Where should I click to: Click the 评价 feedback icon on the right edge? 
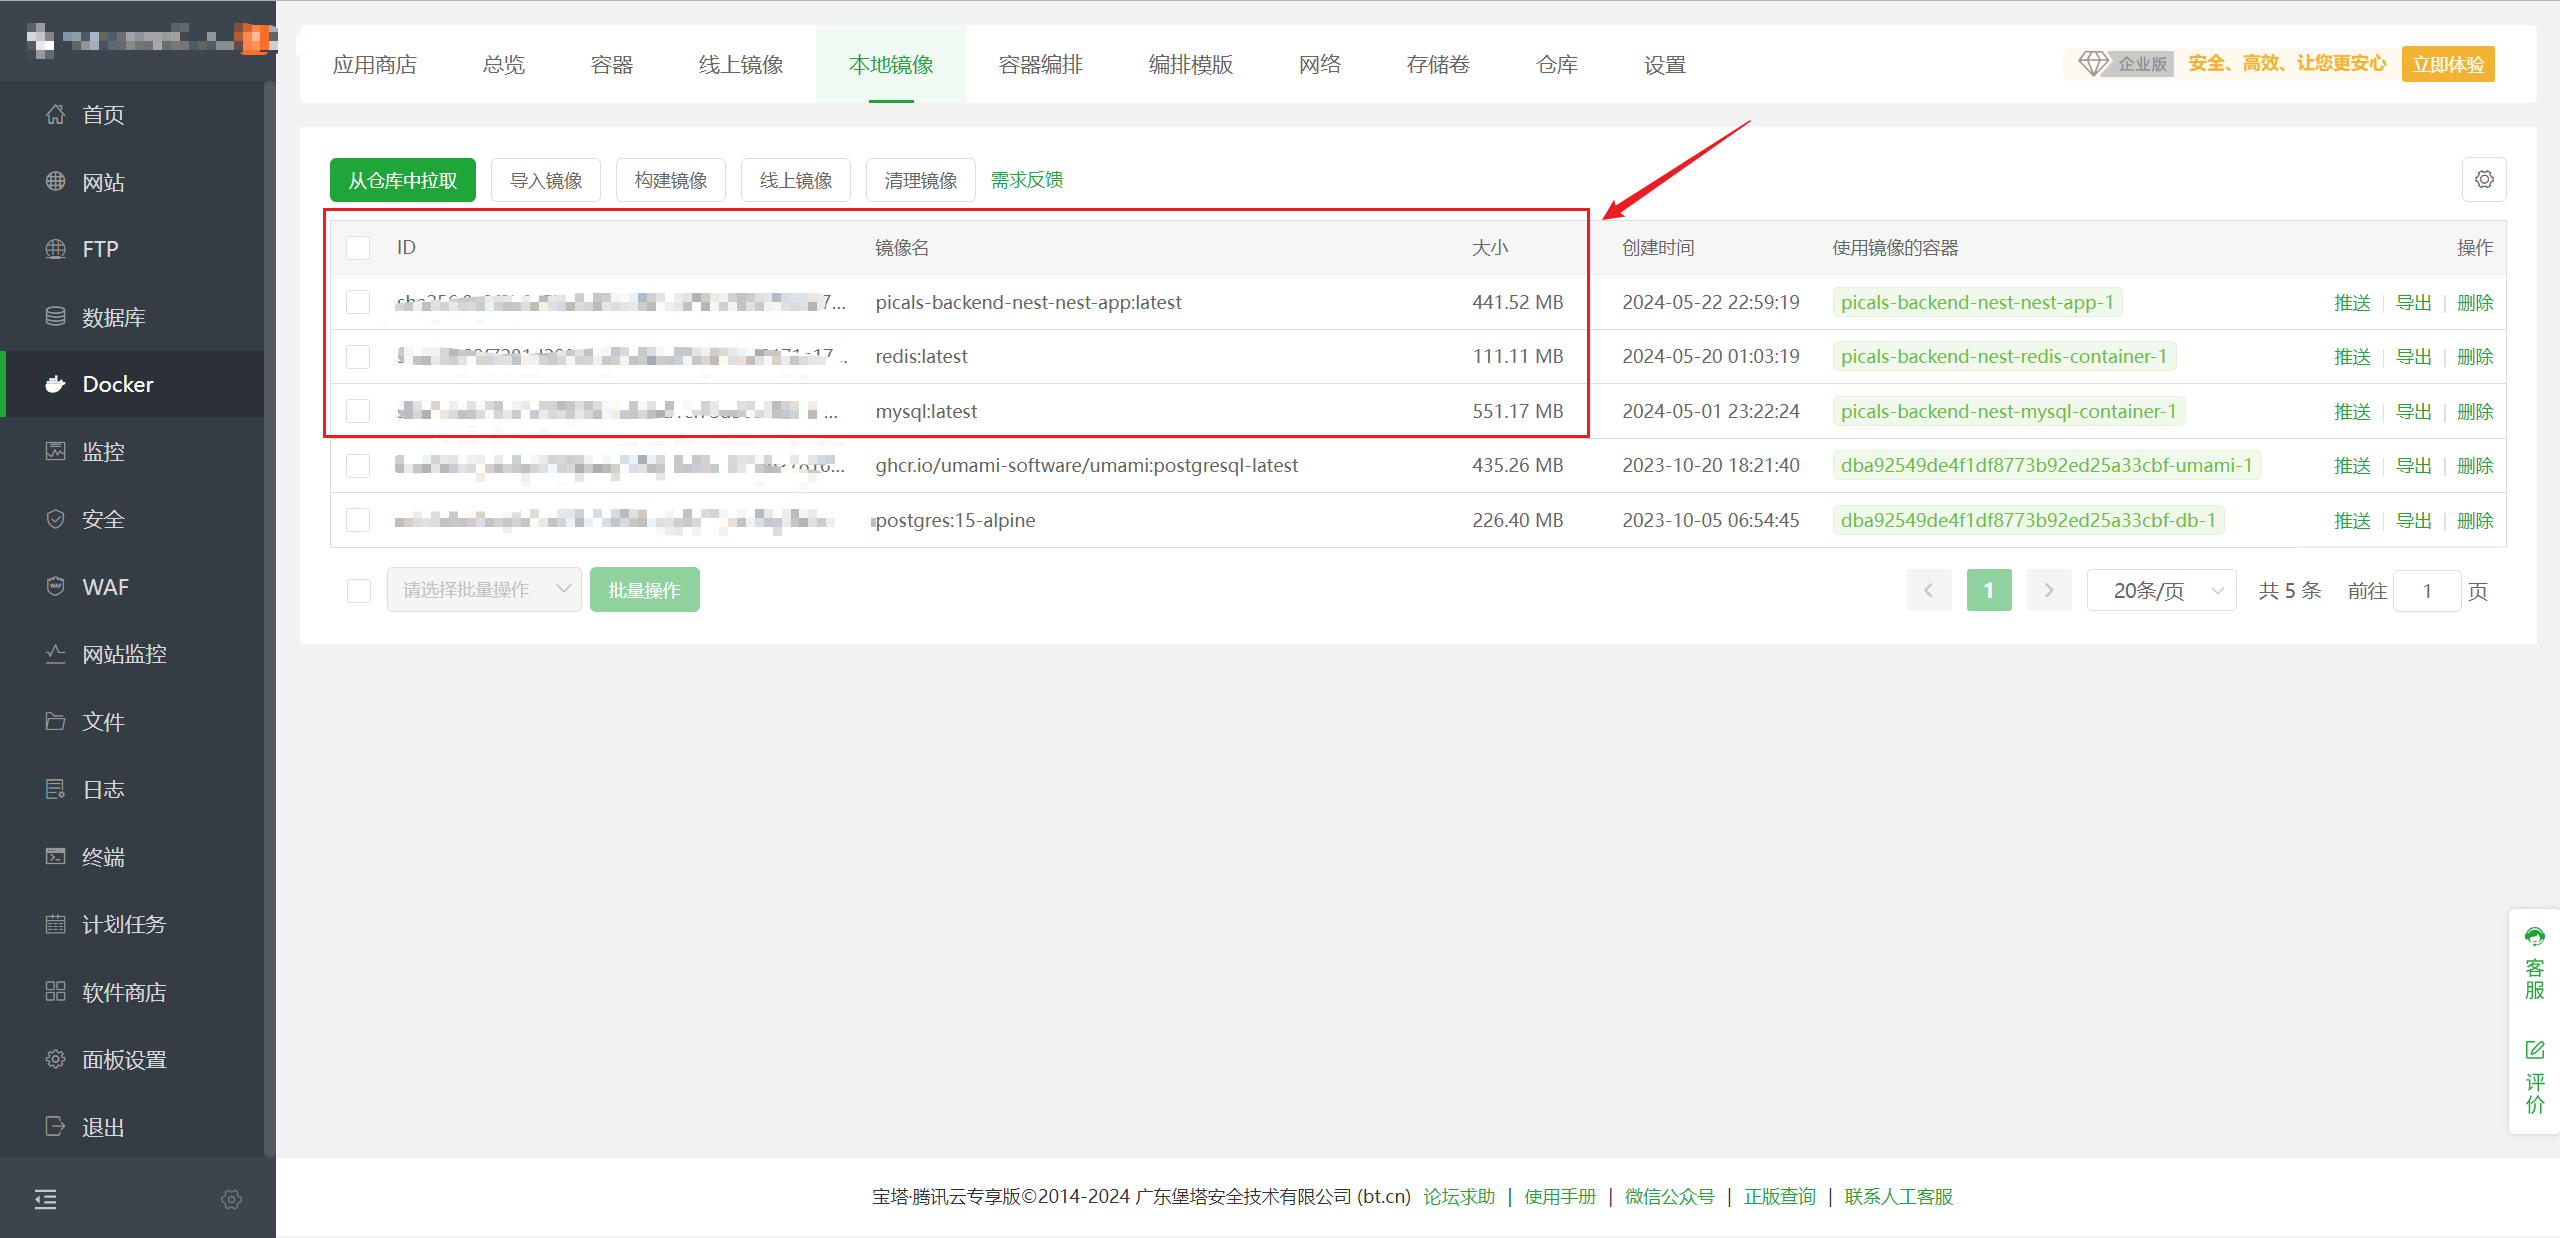[2535, 1049]
